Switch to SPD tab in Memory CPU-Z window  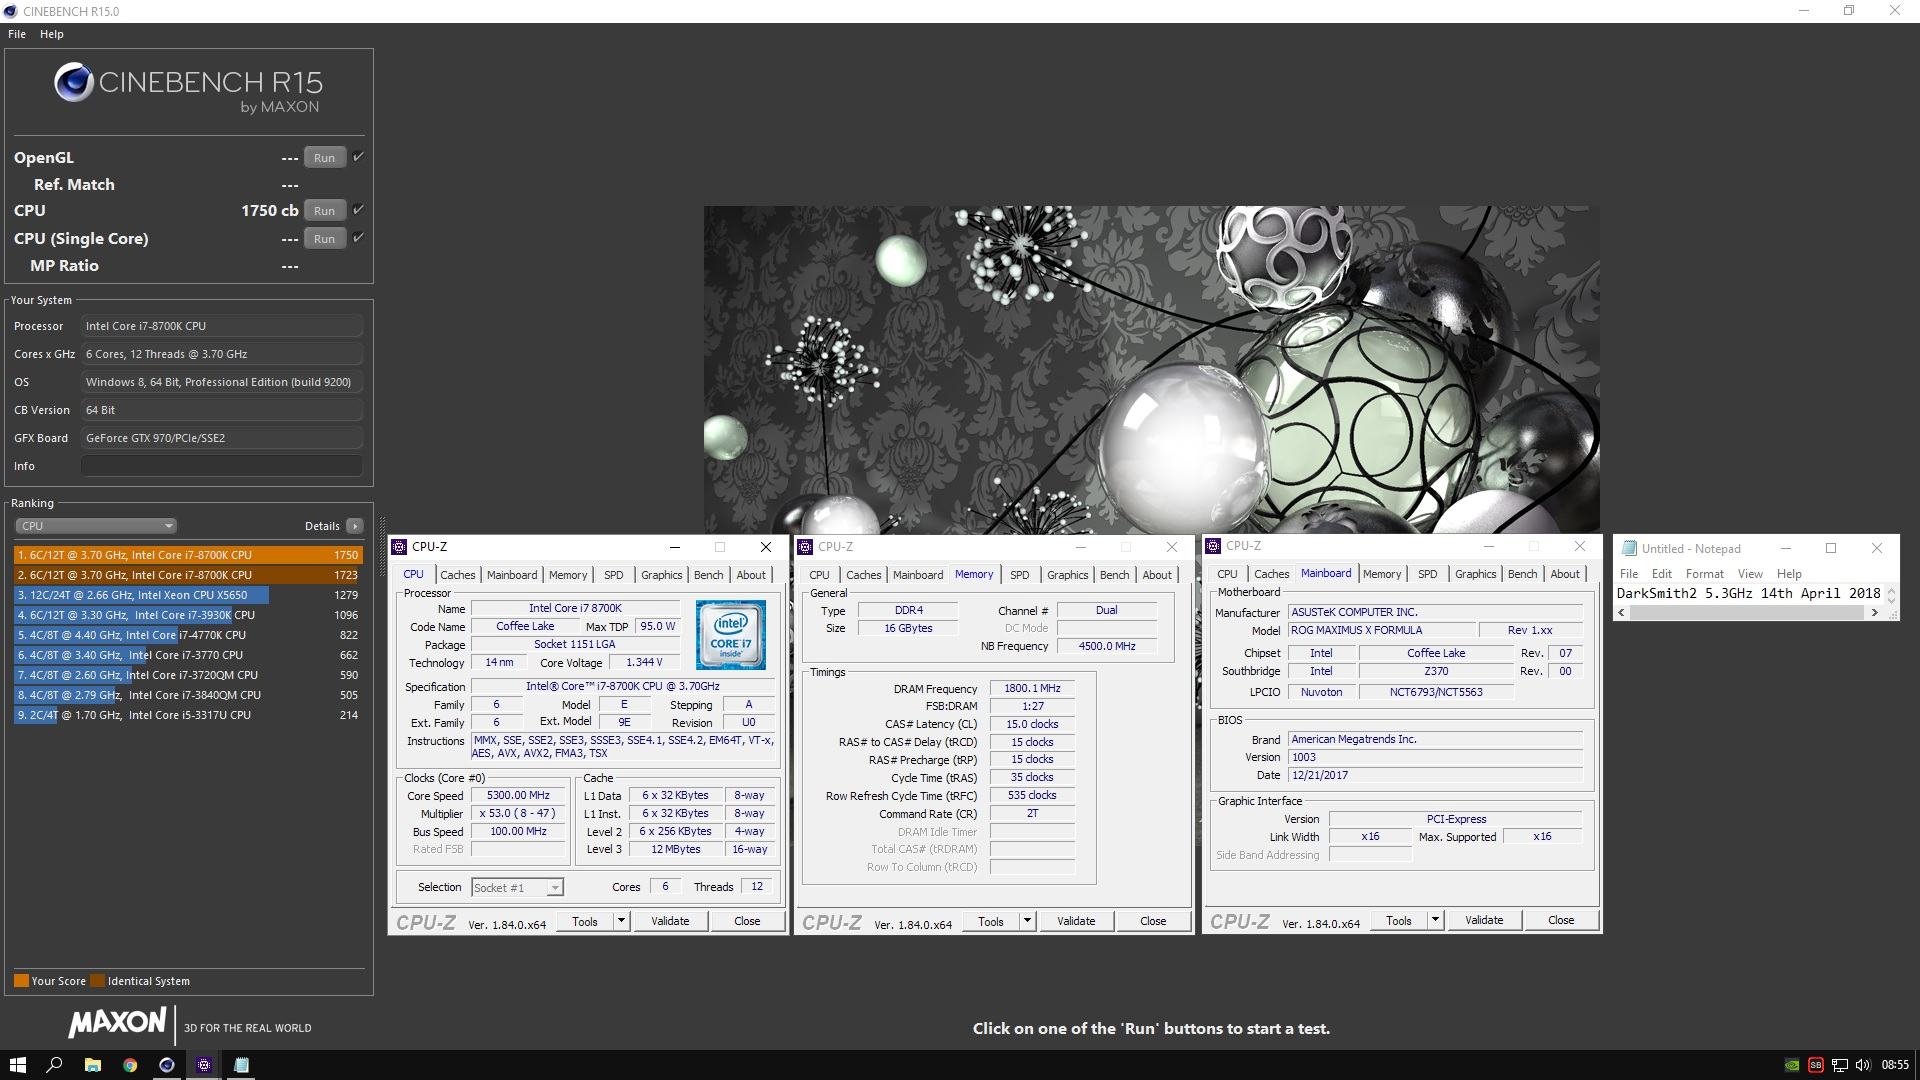1019,575
